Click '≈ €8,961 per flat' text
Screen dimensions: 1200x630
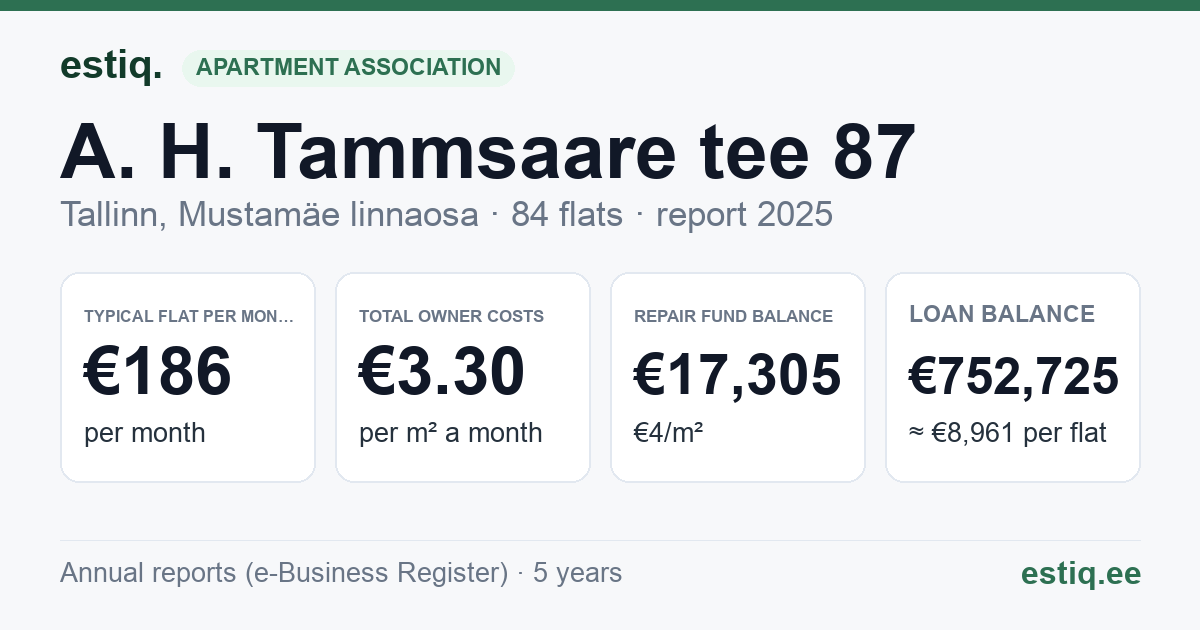click(1008, 434)
